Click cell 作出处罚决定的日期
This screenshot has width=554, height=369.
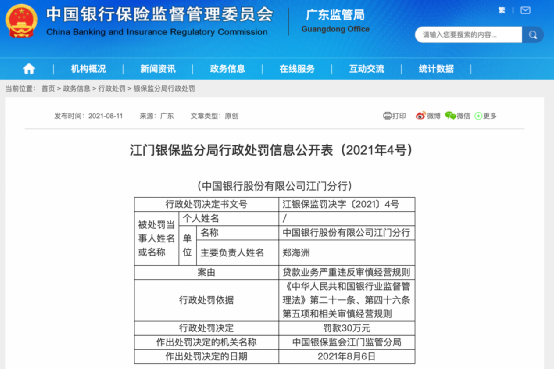[x=206, y=357]
